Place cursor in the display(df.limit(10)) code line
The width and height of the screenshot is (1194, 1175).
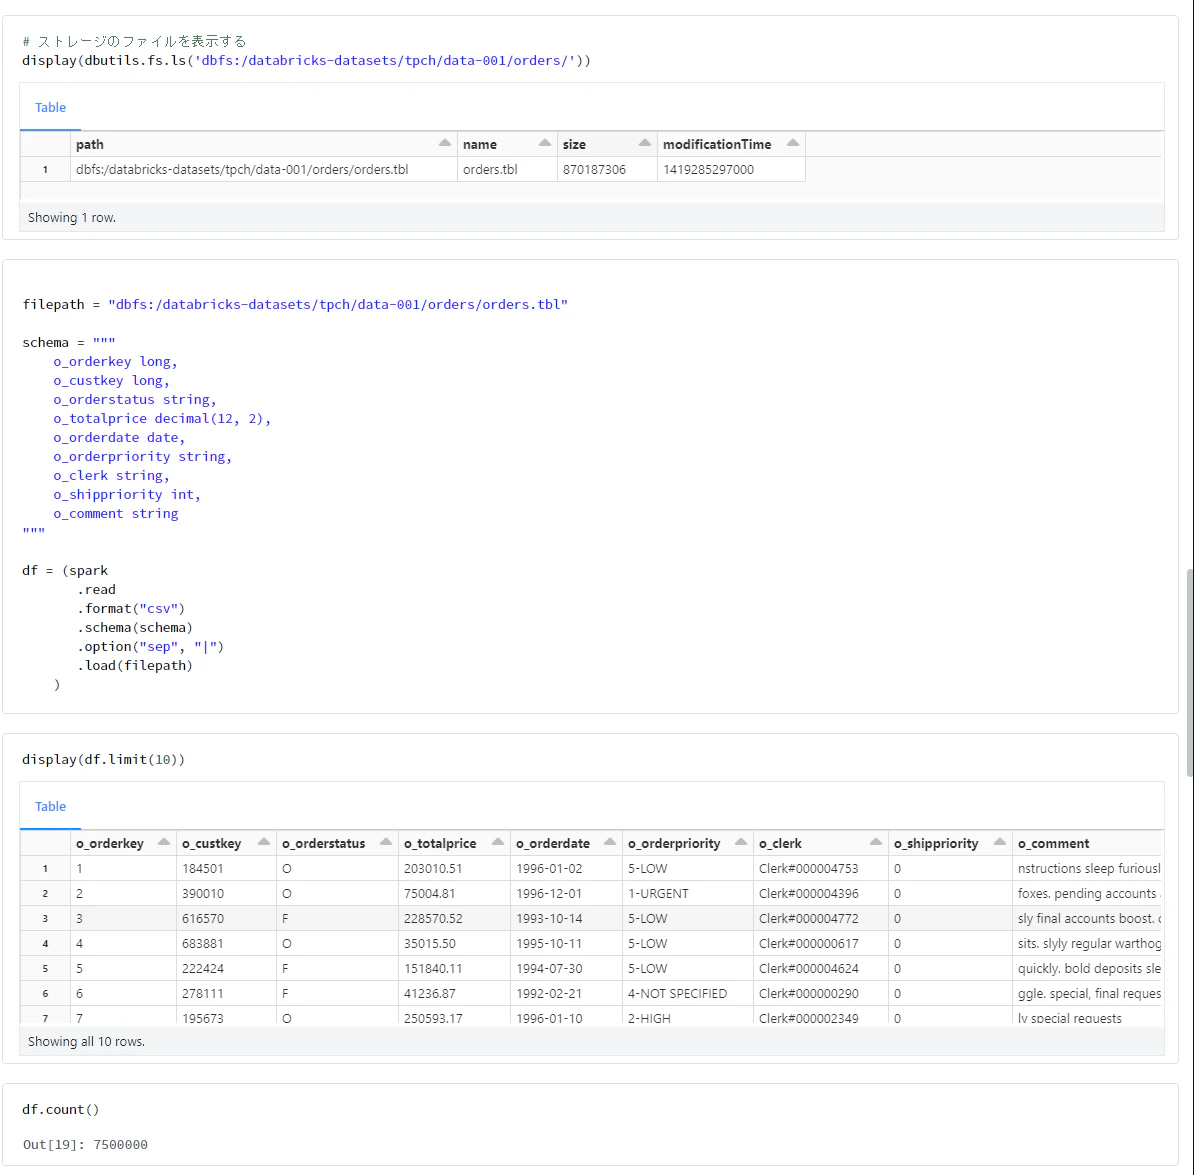pos(104,759)
